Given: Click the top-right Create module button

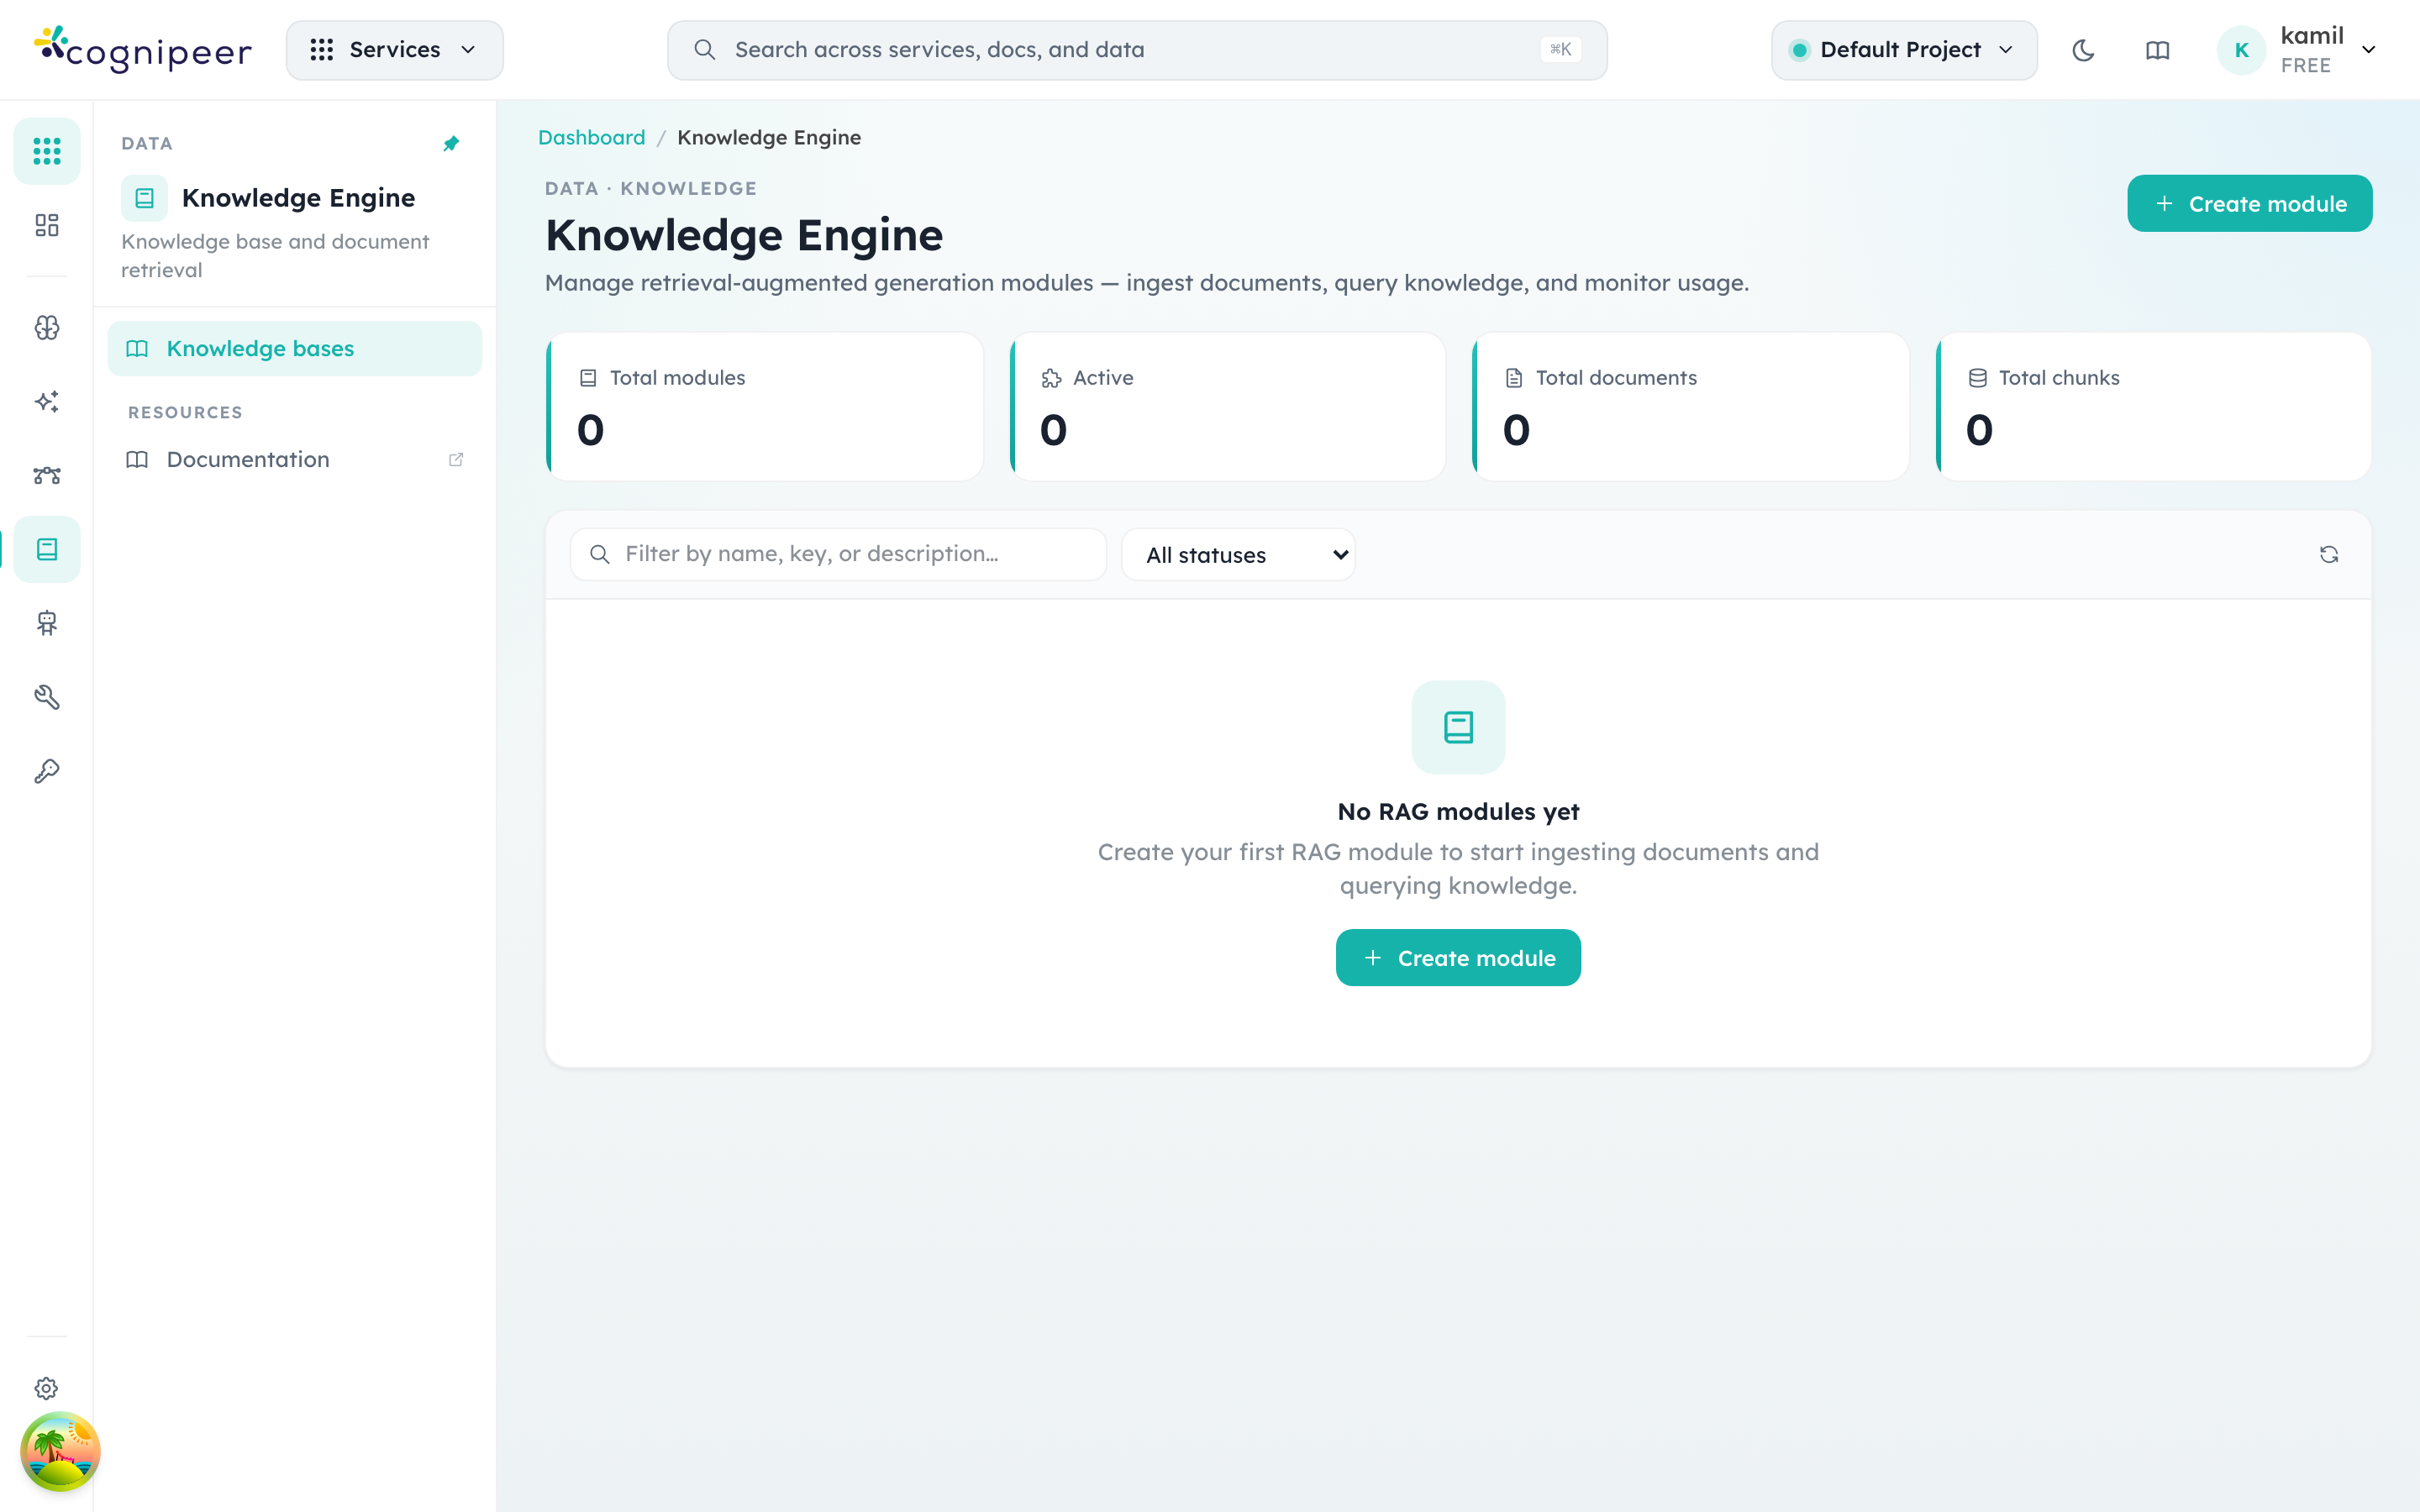Looking at the screenshot, I should tap(2249, 204).
